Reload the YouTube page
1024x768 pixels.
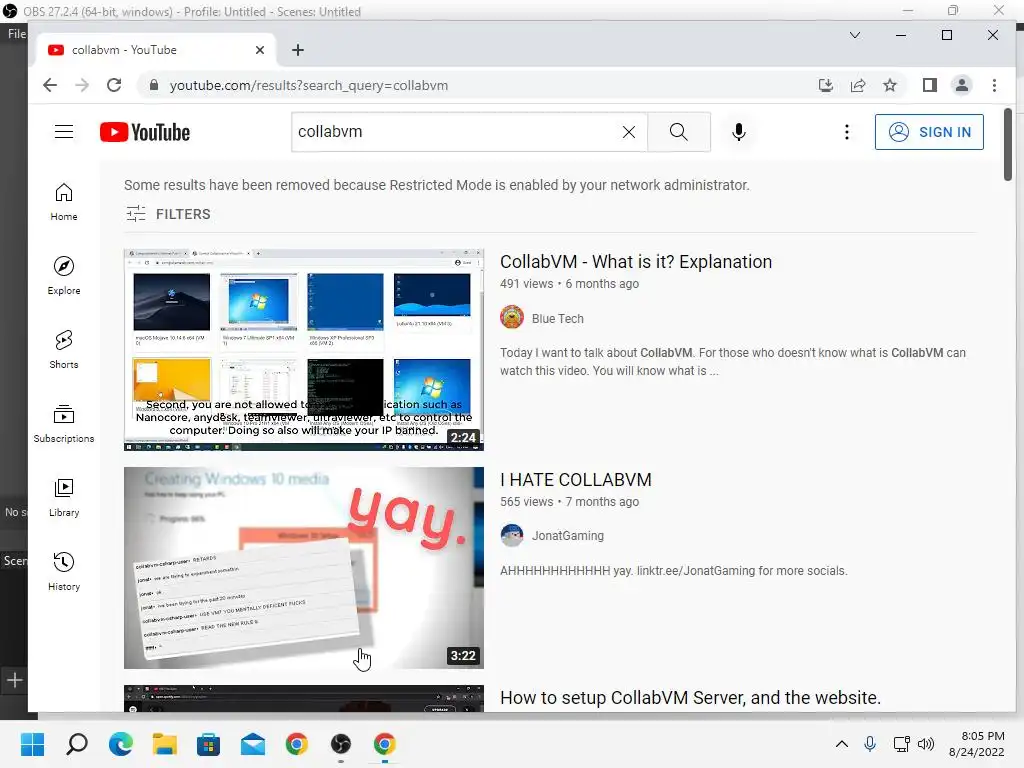pyautogui.click(x=114, y=86)
